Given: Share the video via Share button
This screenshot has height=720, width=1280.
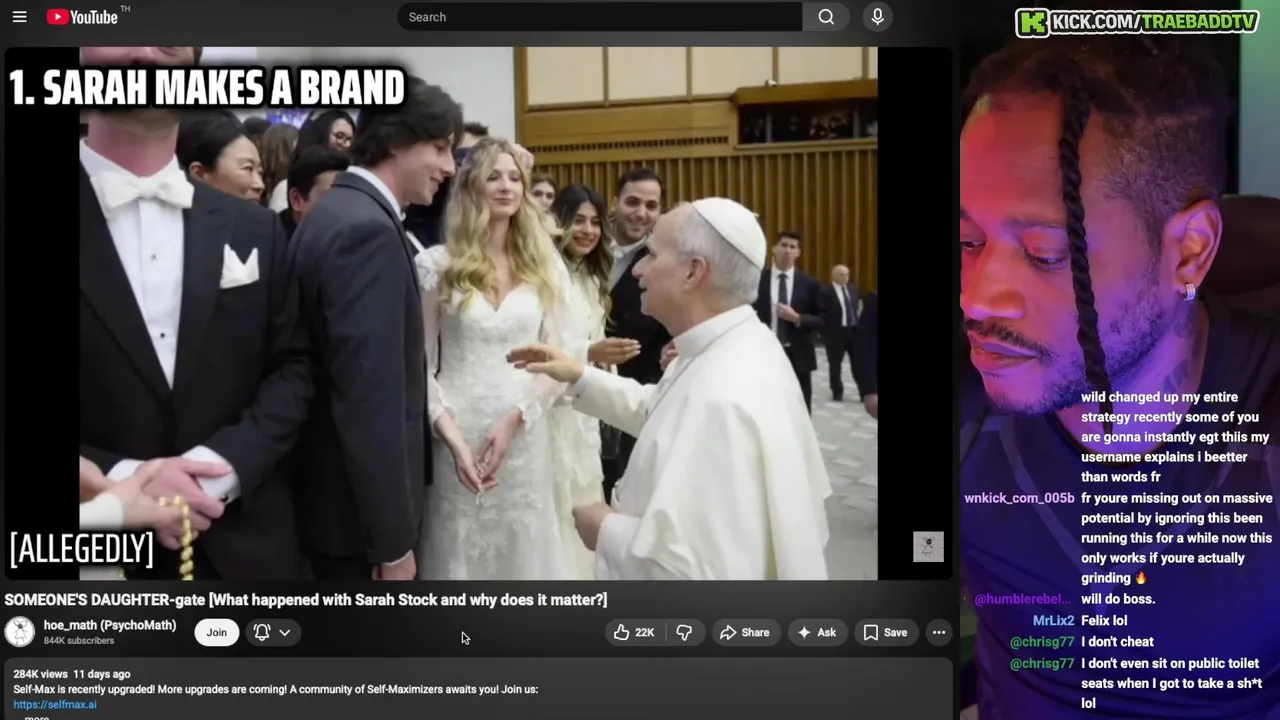Looking at the screenshot, I should point(745,632).
